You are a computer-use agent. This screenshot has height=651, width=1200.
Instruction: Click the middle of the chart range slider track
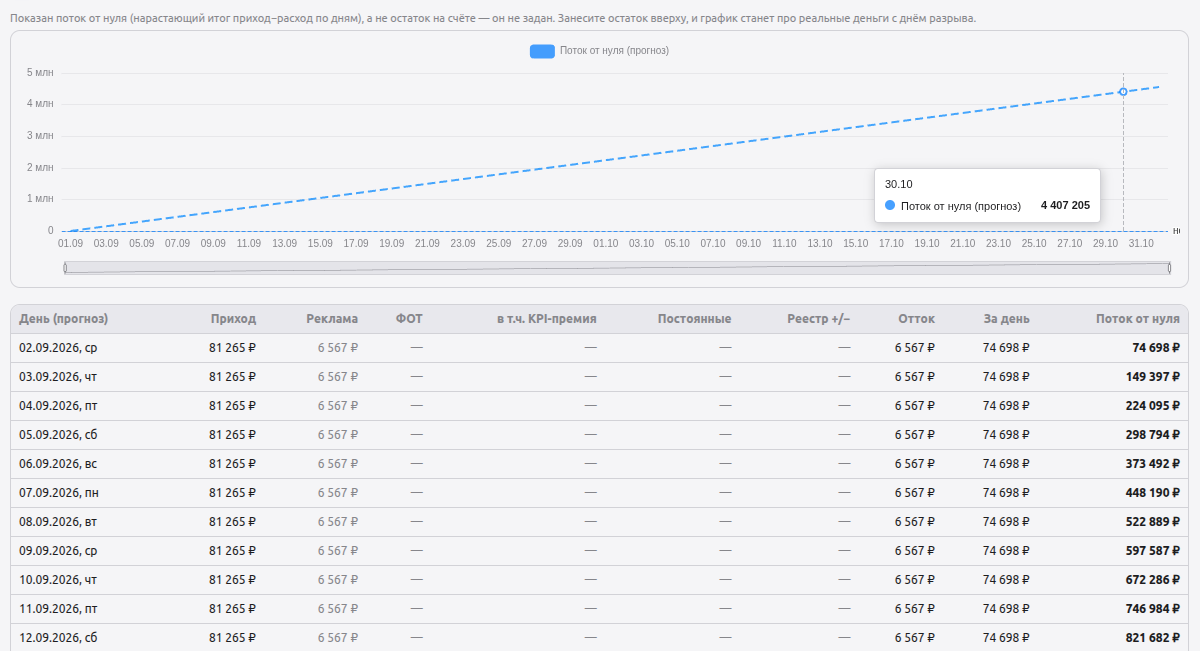coord(617,268)
